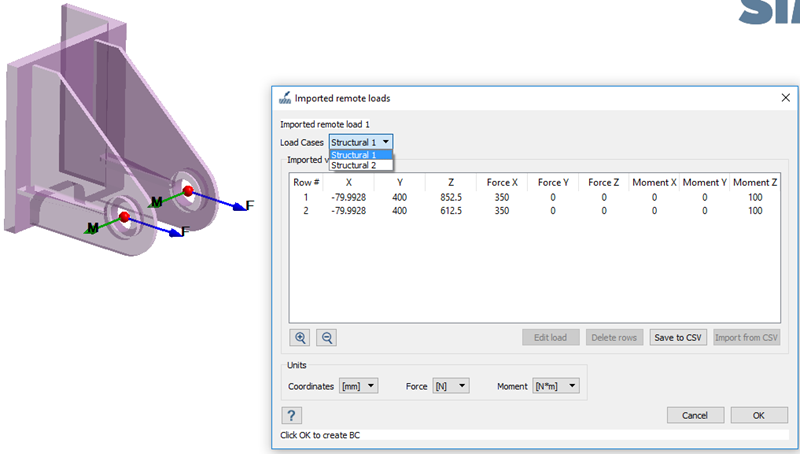Expand the Force units dropdown

450,385
